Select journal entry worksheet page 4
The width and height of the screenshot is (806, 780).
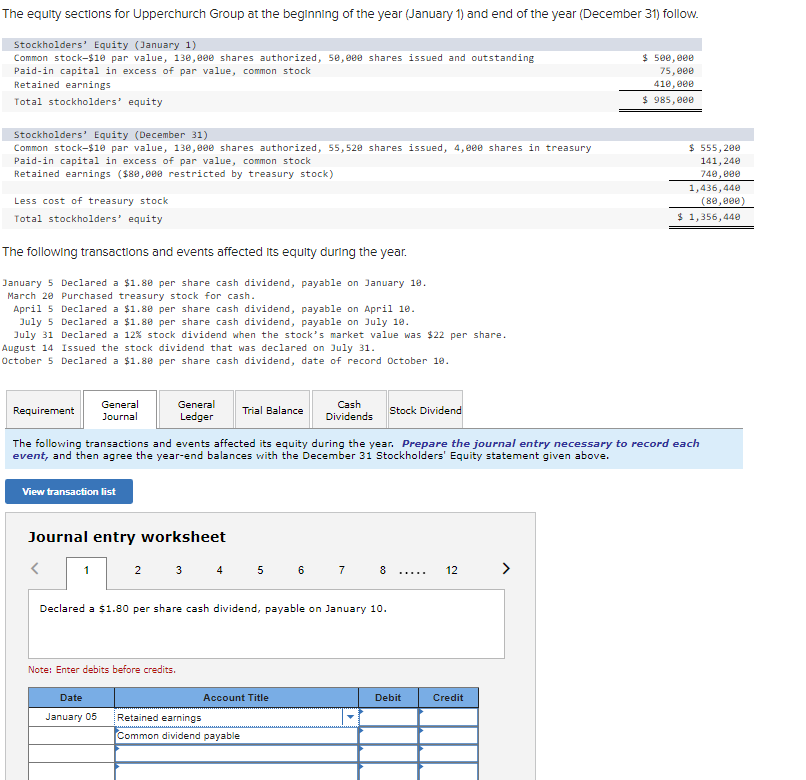pyautogui.click(x=219, y=570)
